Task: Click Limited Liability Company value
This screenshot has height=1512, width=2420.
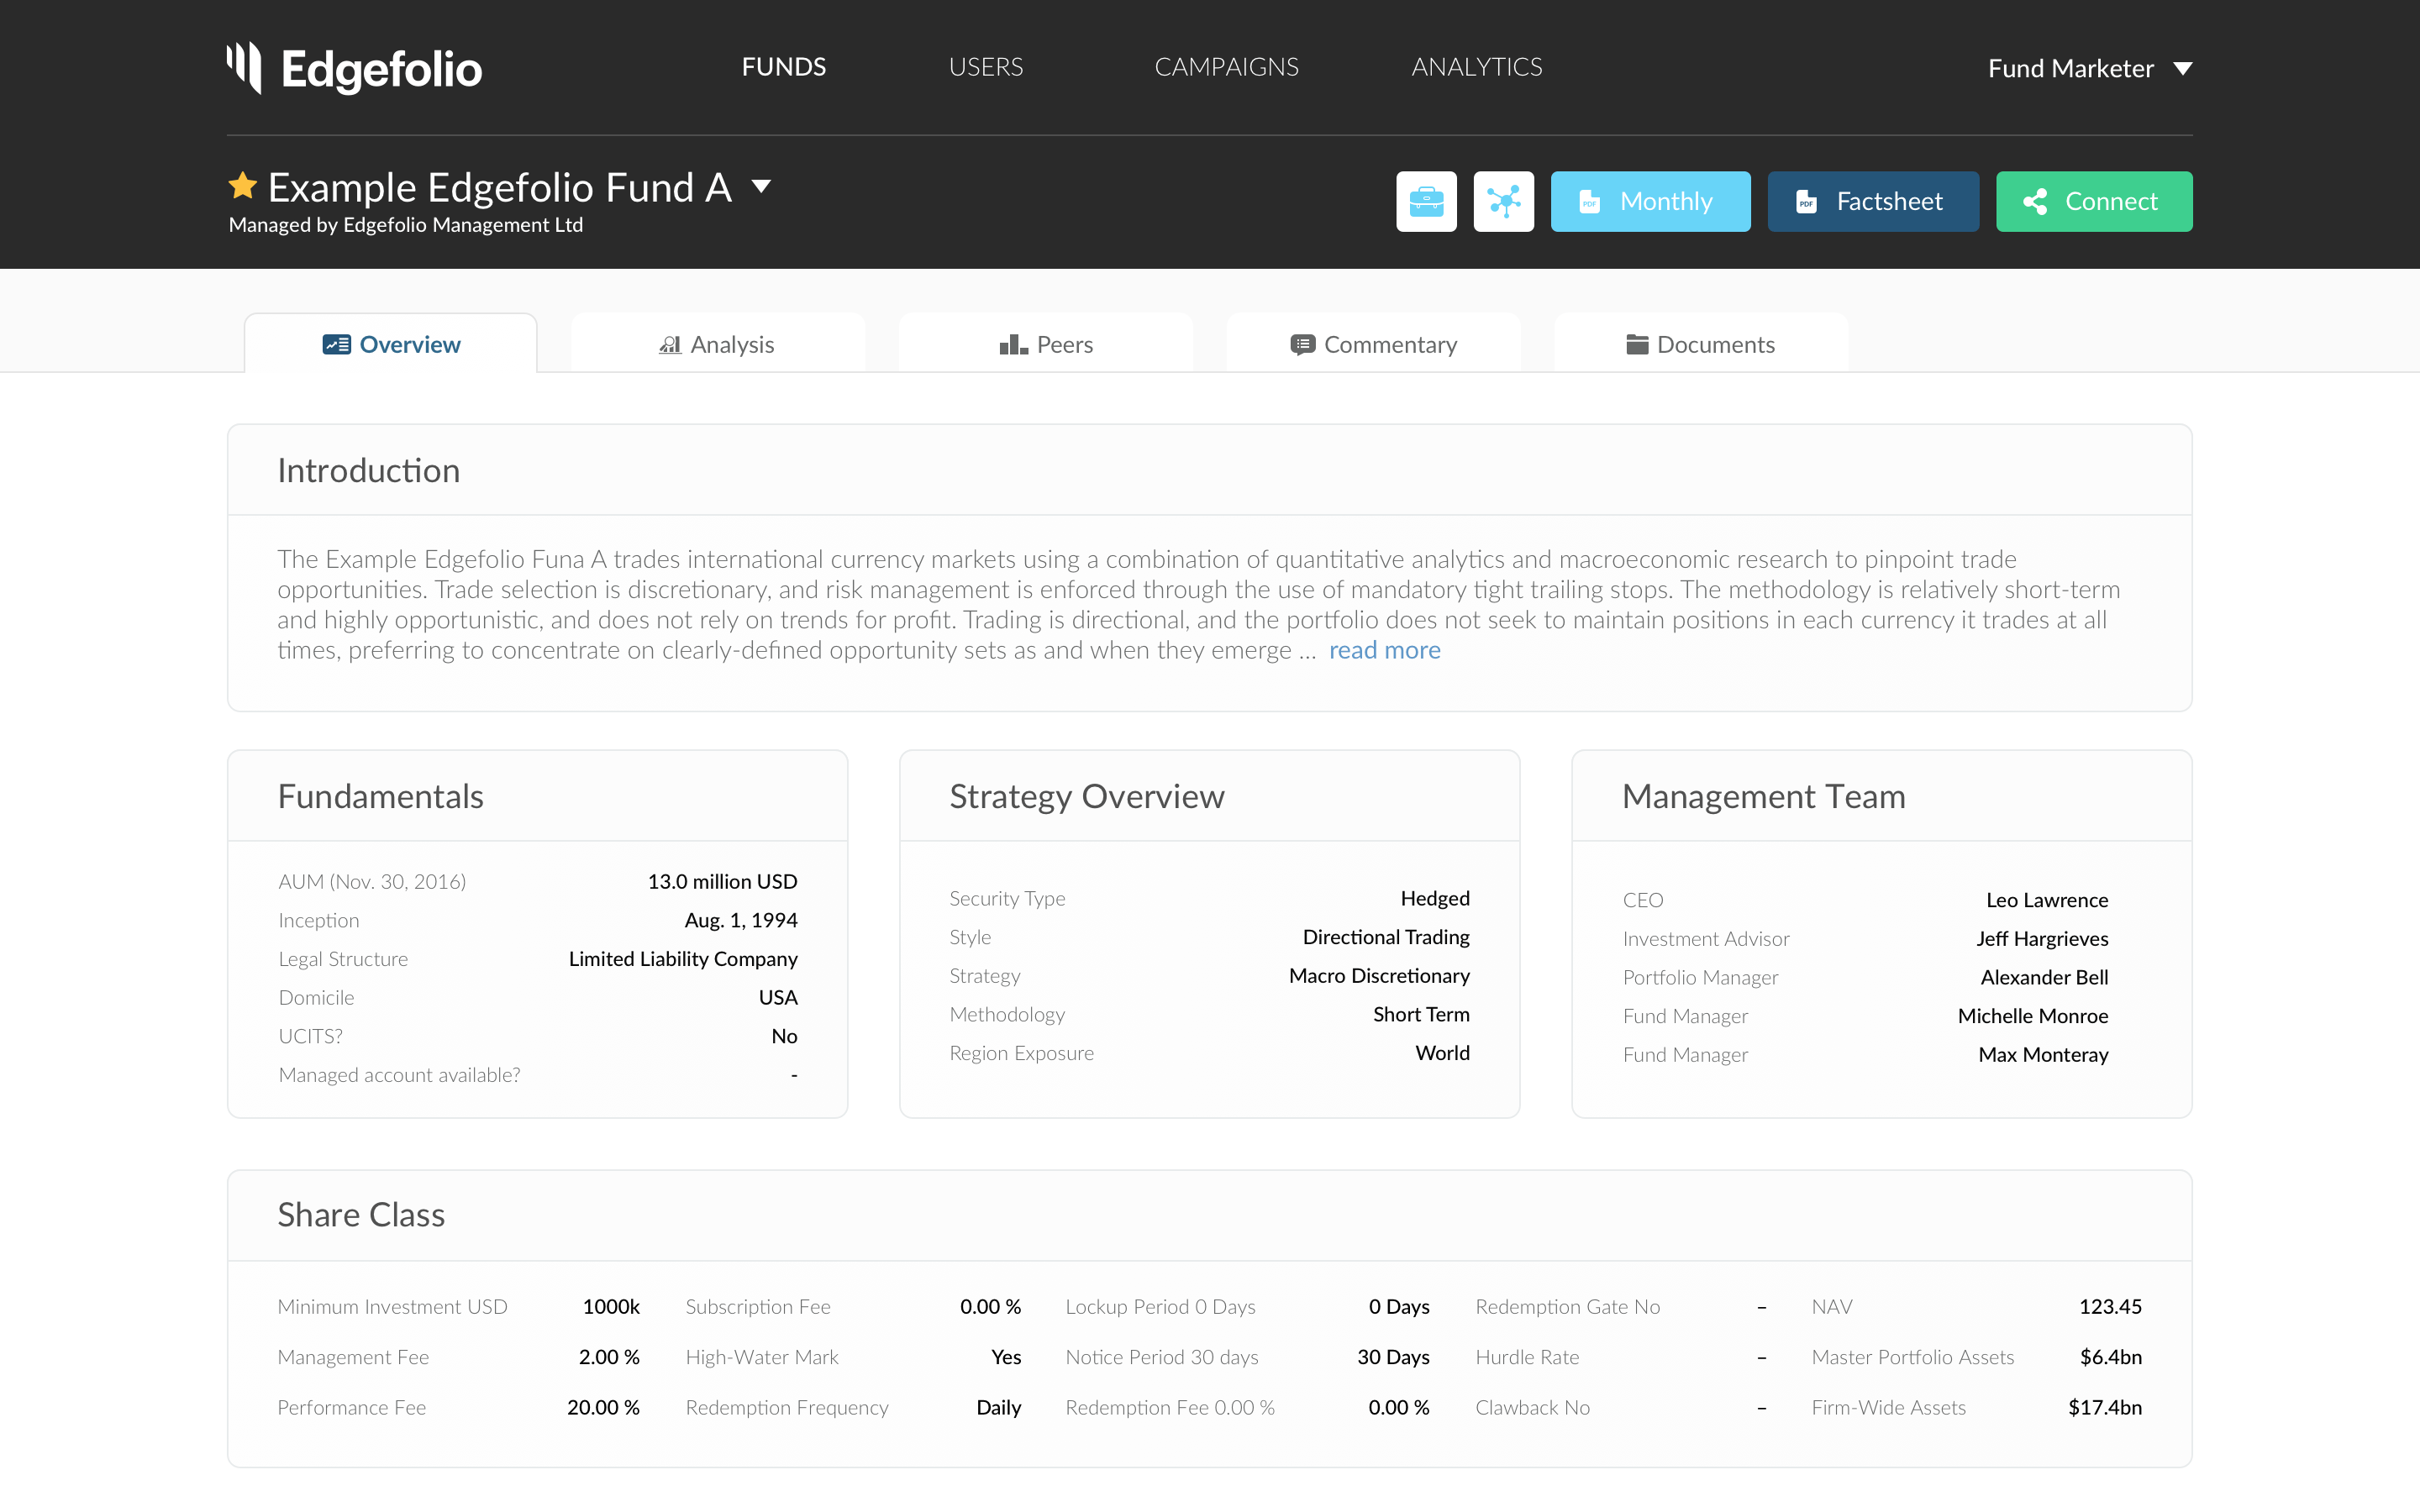Action: click(x=683, y=959)
